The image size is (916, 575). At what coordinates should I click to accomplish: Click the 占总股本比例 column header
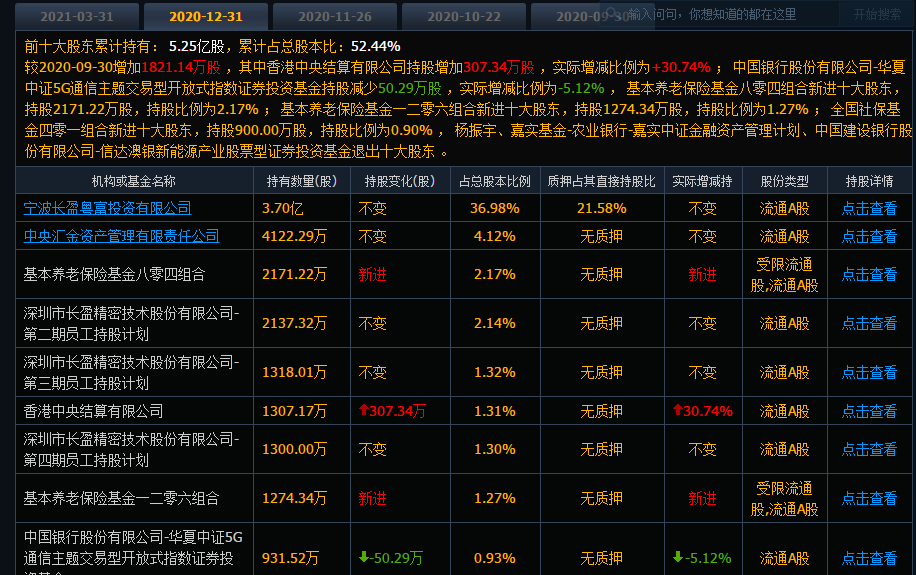pos(495,181)
